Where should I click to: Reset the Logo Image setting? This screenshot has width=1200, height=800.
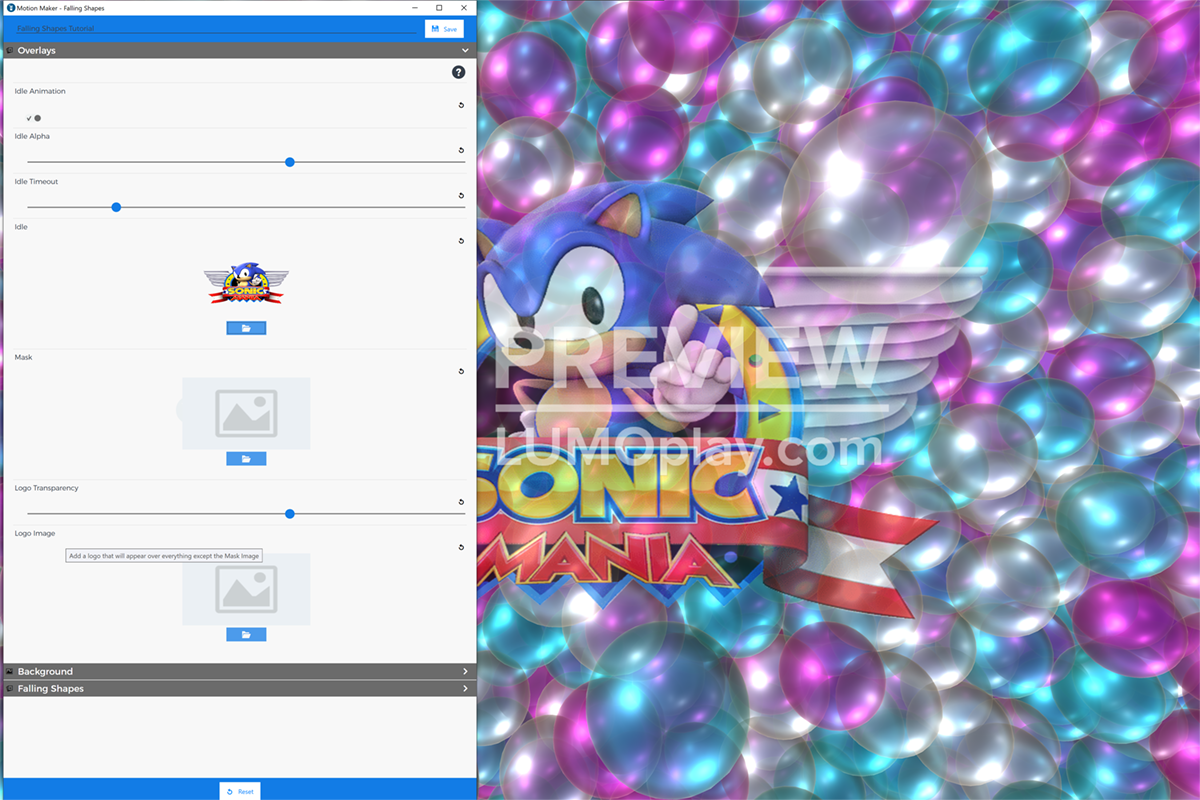pos(461,547)
